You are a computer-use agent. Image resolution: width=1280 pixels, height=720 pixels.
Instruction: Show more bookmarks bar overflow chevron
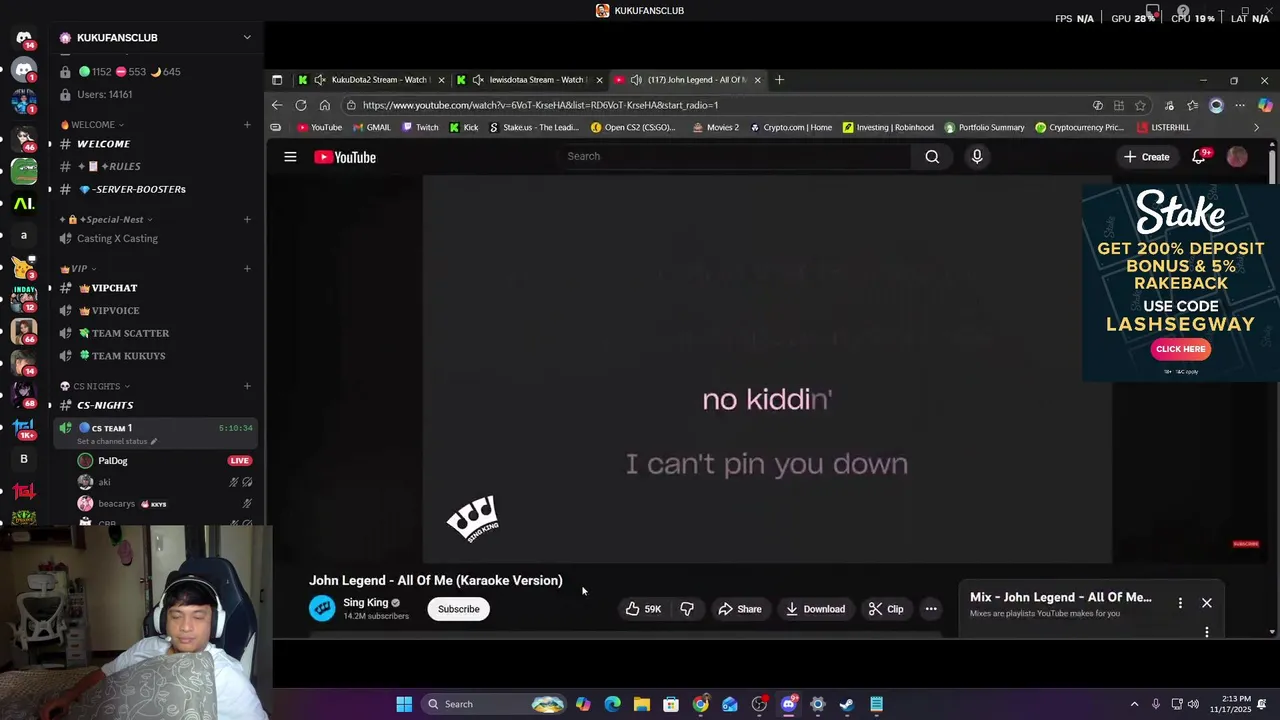pos(1256,127)
